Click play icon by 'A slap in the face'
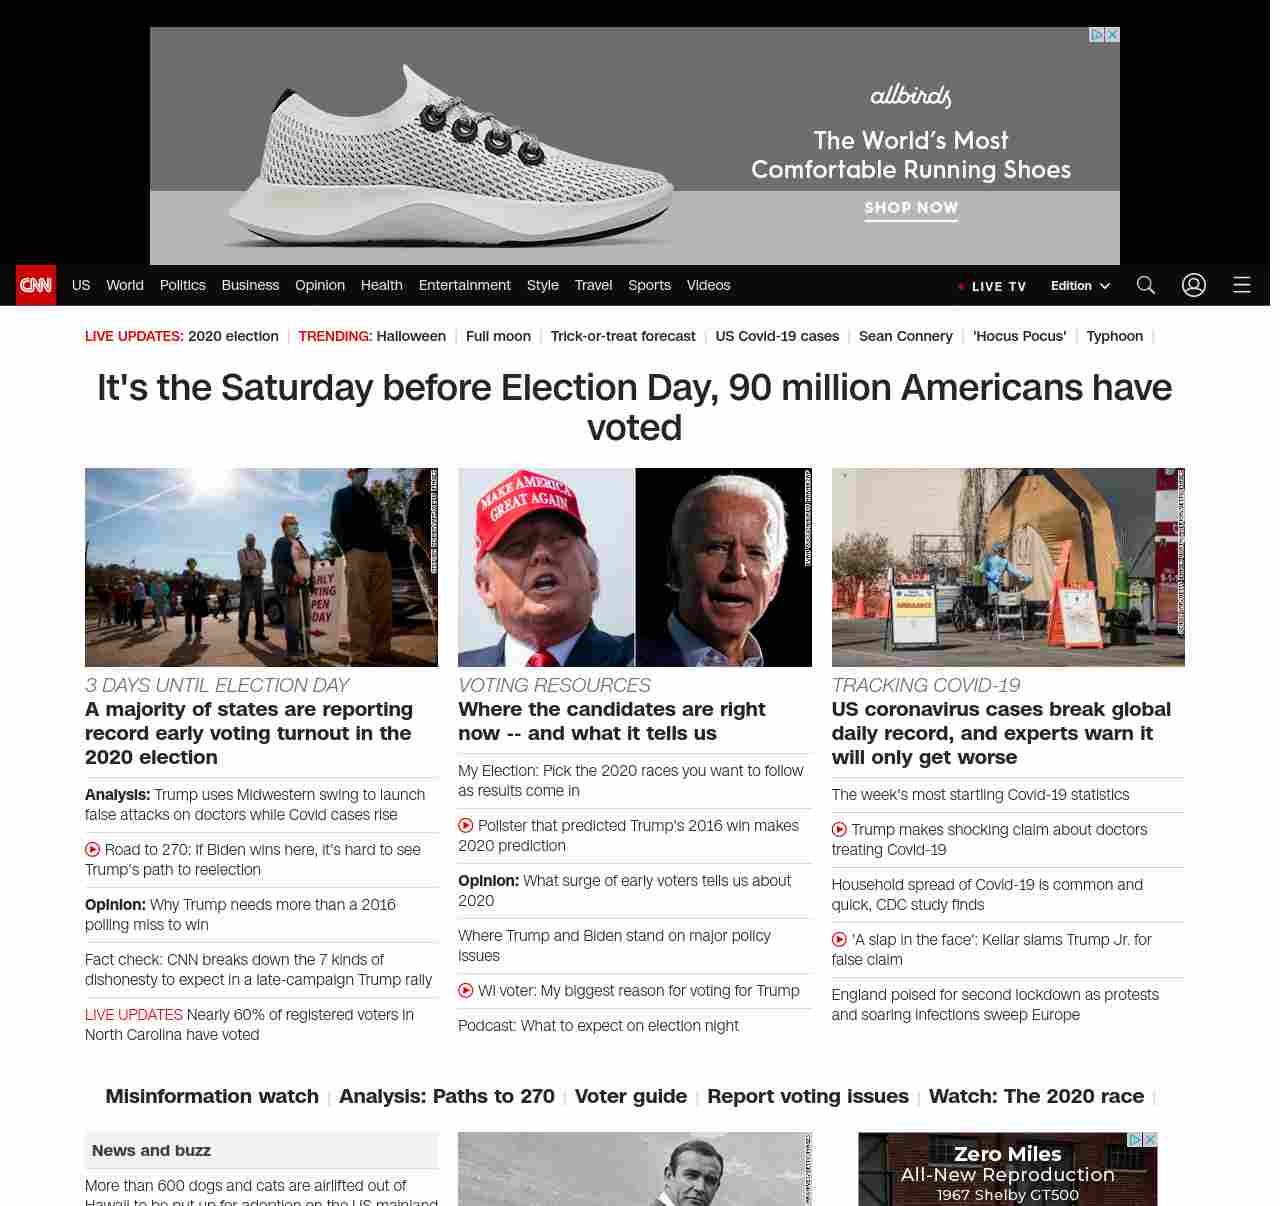The height and width of the screenshot is (1206, 1280). pos(840,940)
